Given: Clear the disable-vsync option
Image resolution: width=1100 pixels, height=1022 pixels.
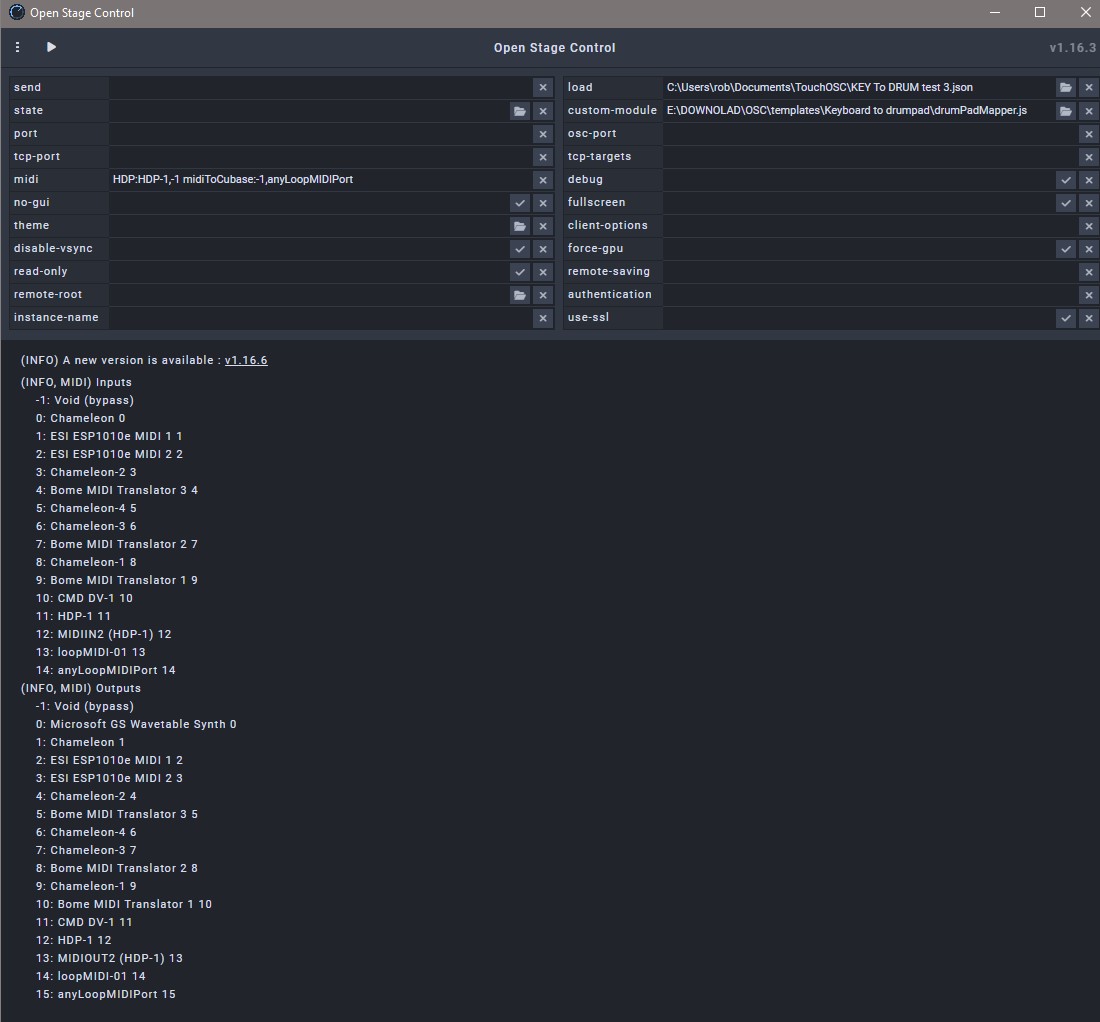Looking at the screenshot, I should 542,249.
